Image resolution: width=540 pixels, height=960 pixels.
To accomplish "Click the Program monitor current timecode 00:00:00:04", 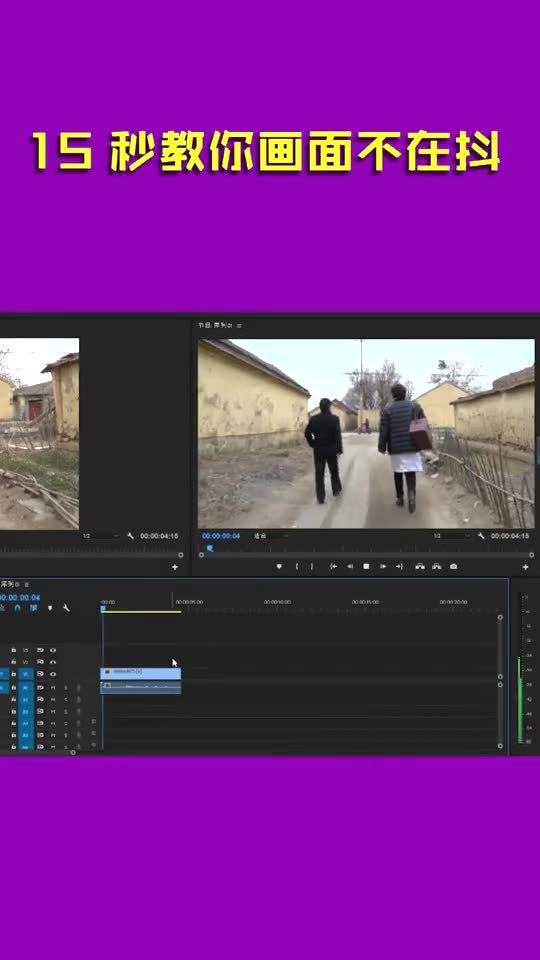I will coord(221,536).
